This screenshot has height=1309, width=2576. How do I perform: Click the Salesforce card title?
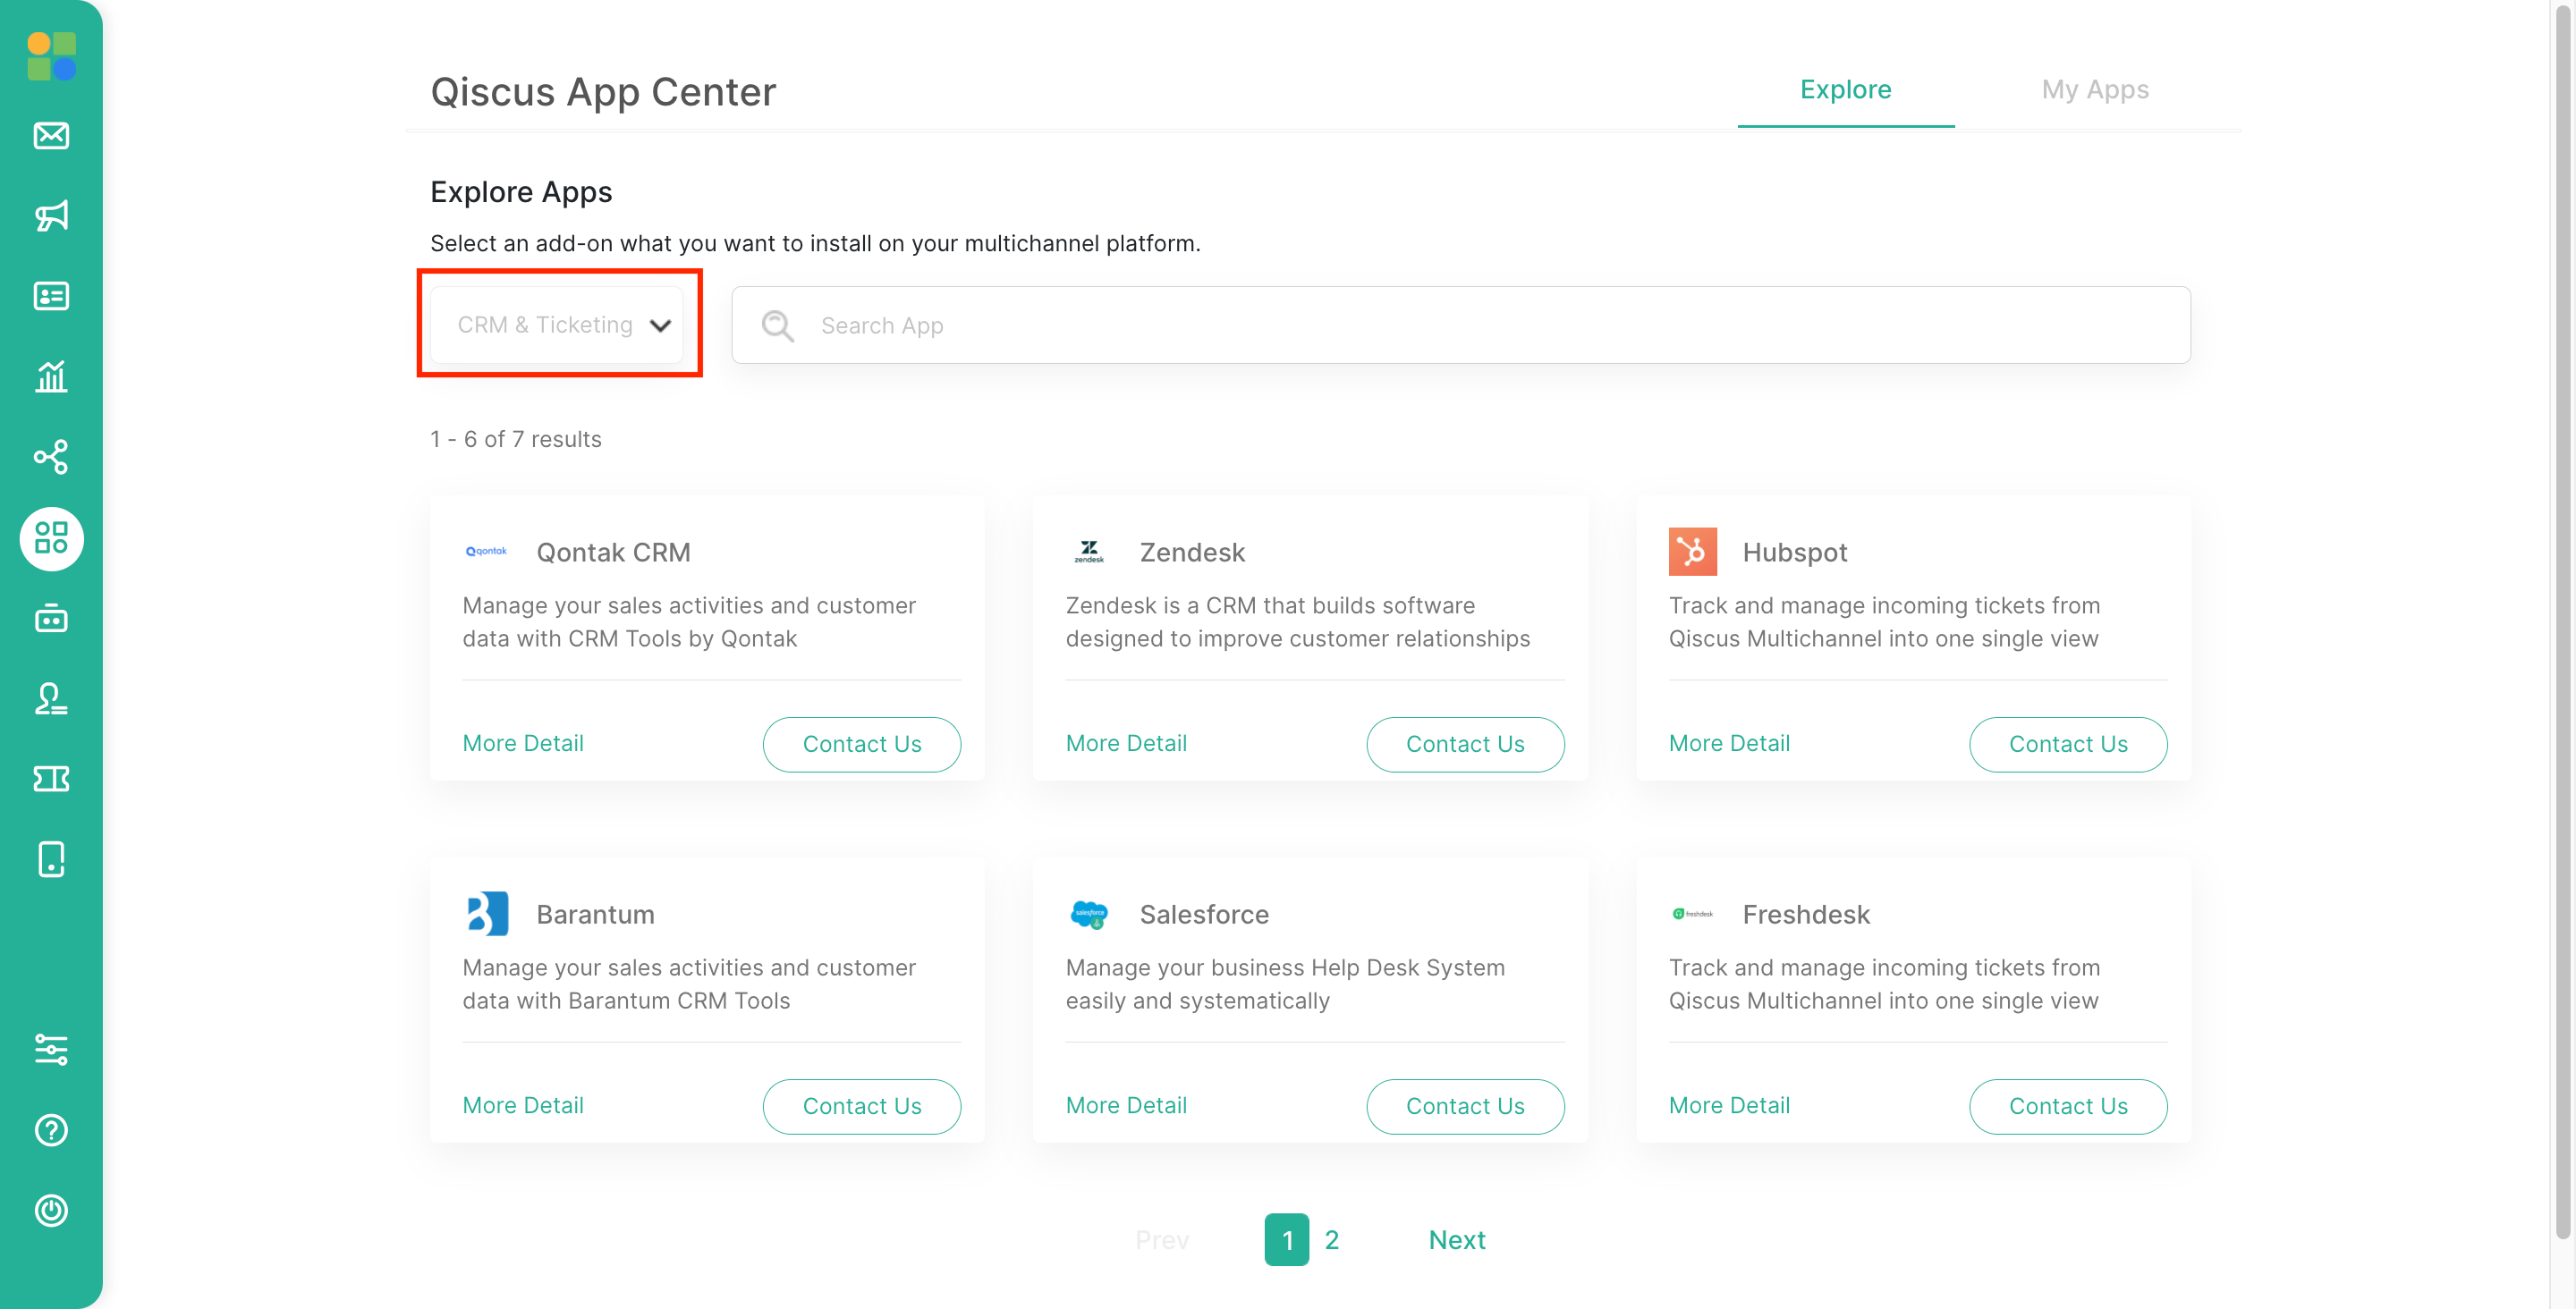click(1204, 914)
